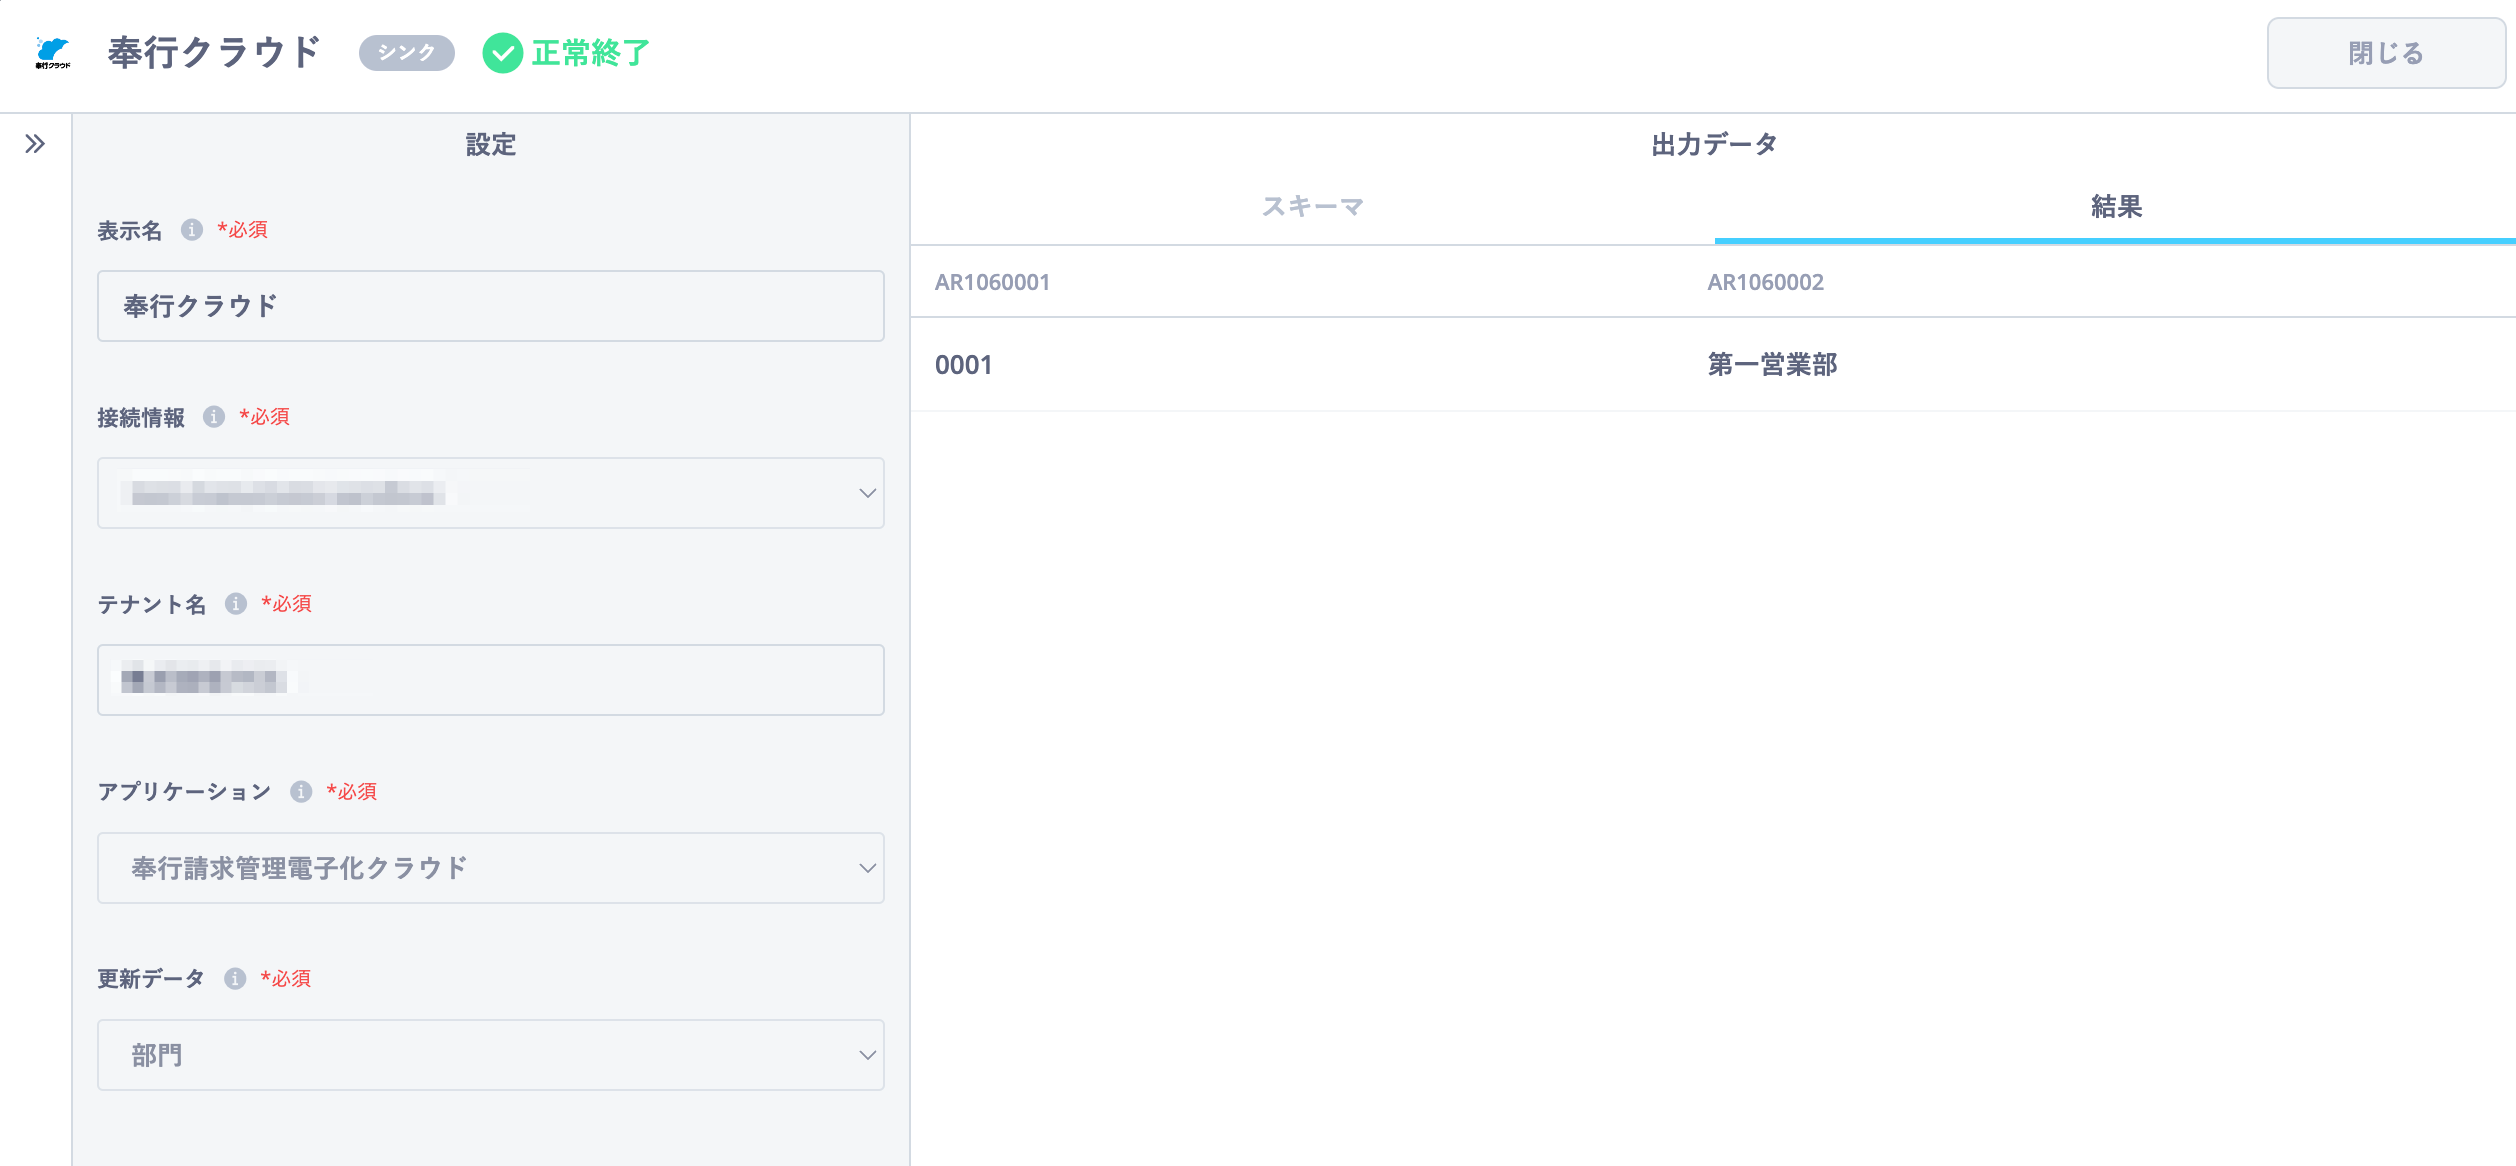2516x1166 pixels.
Task: Click the AR1060002 column header
Action: pyautogui.click(x=1766, y=283)
